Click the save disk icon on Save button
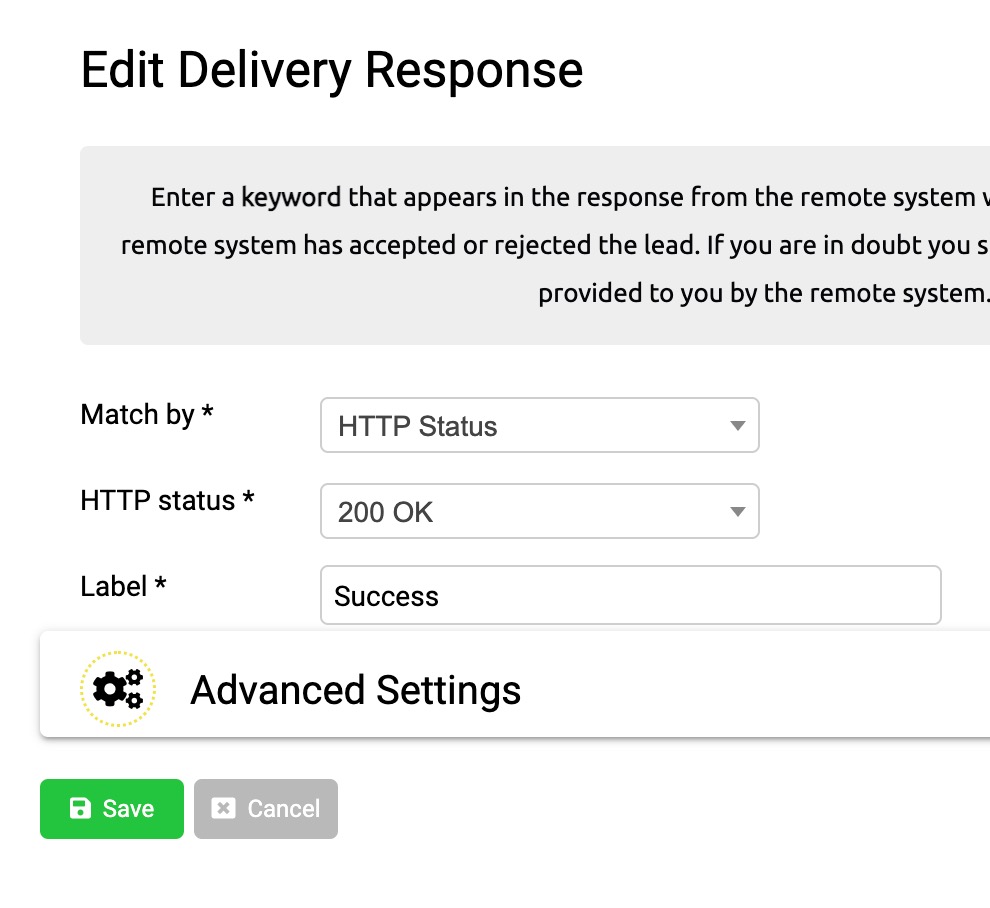Viewport: 990px width, 908px height. pos(80,808)
